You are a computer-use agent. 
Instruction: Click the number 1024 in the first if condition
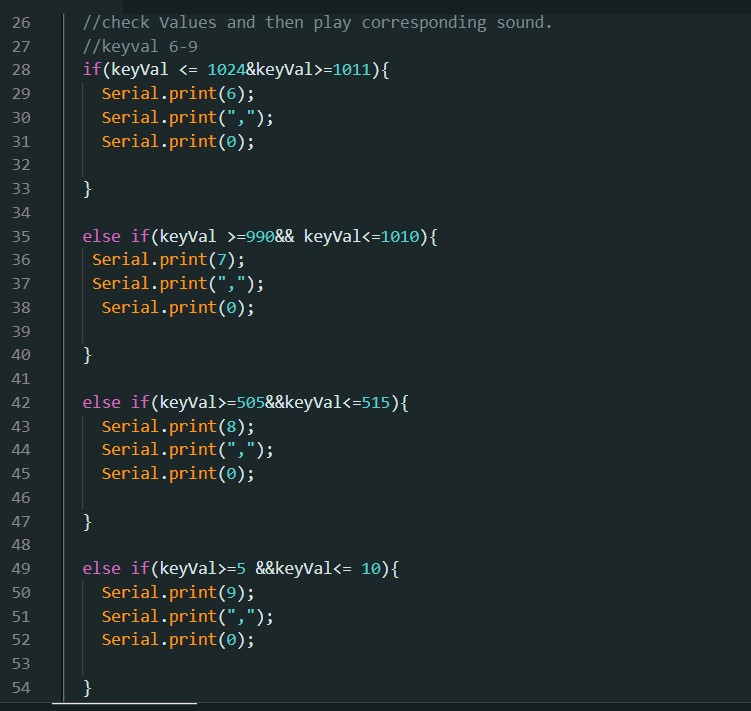(227, 70)
